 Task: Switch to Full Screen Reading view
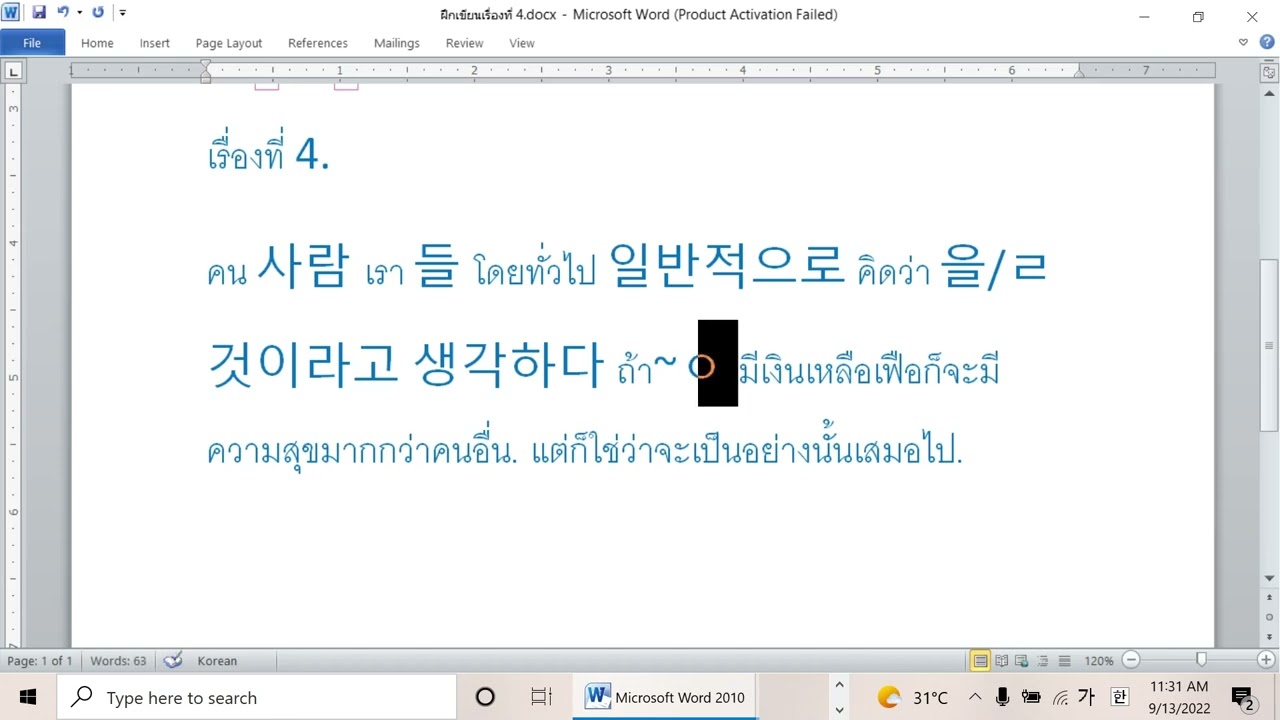(x=1002, y=661)
